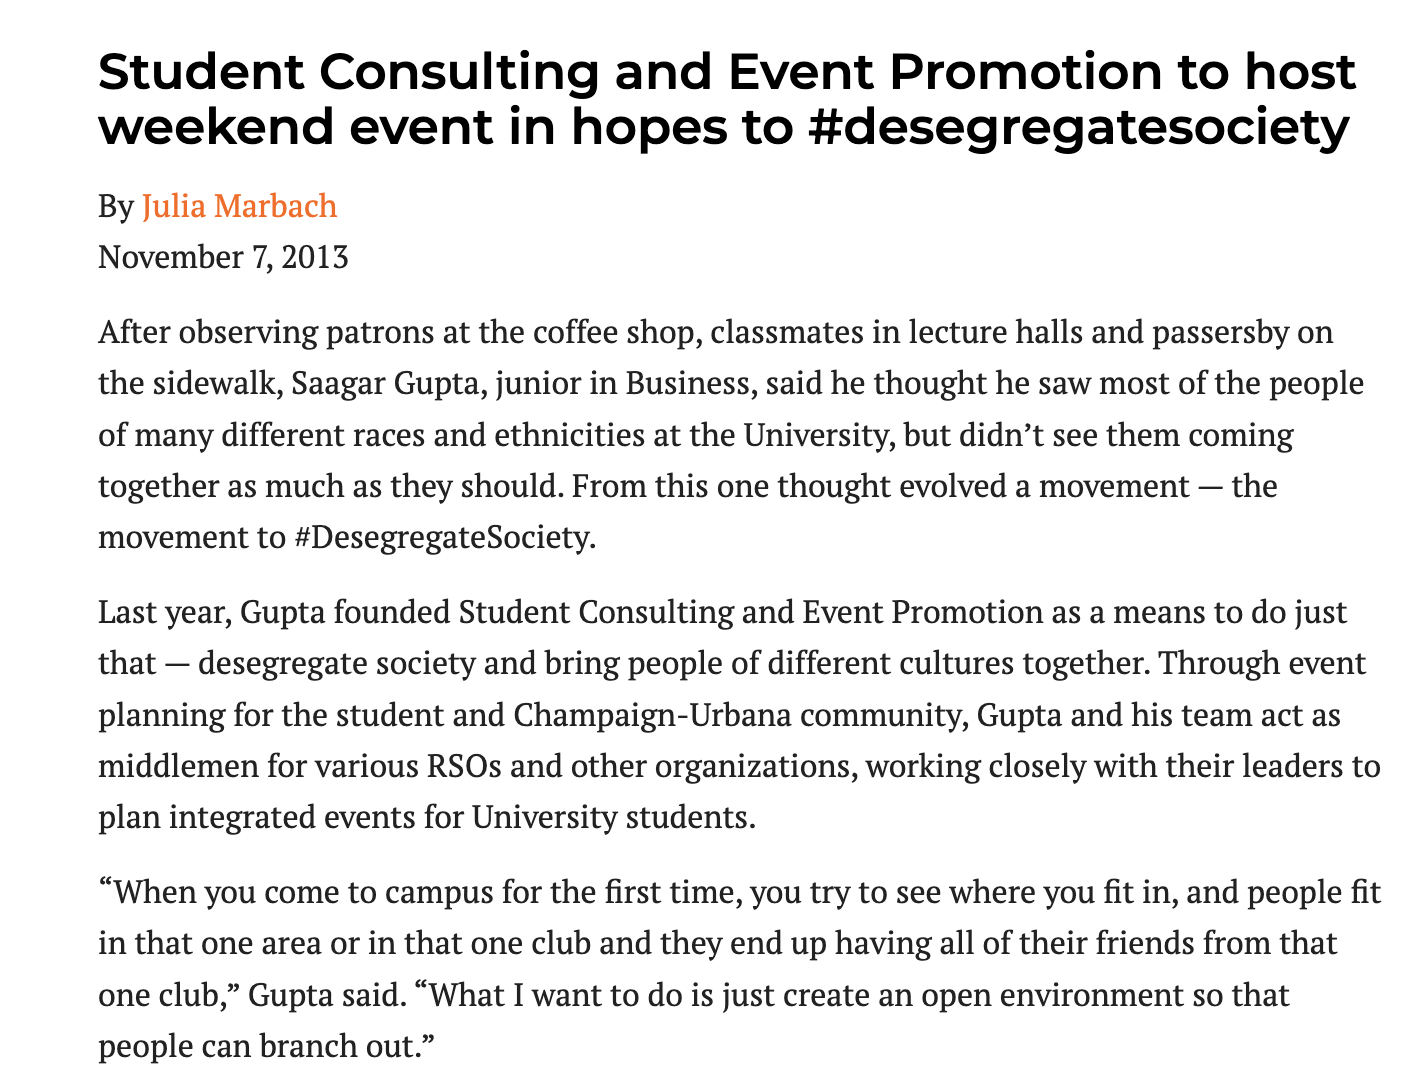The width and height of the screenshot is (1404, 1076).
Task: Click the November 7, 2013 publish date
Action: [x=223, y=257]
